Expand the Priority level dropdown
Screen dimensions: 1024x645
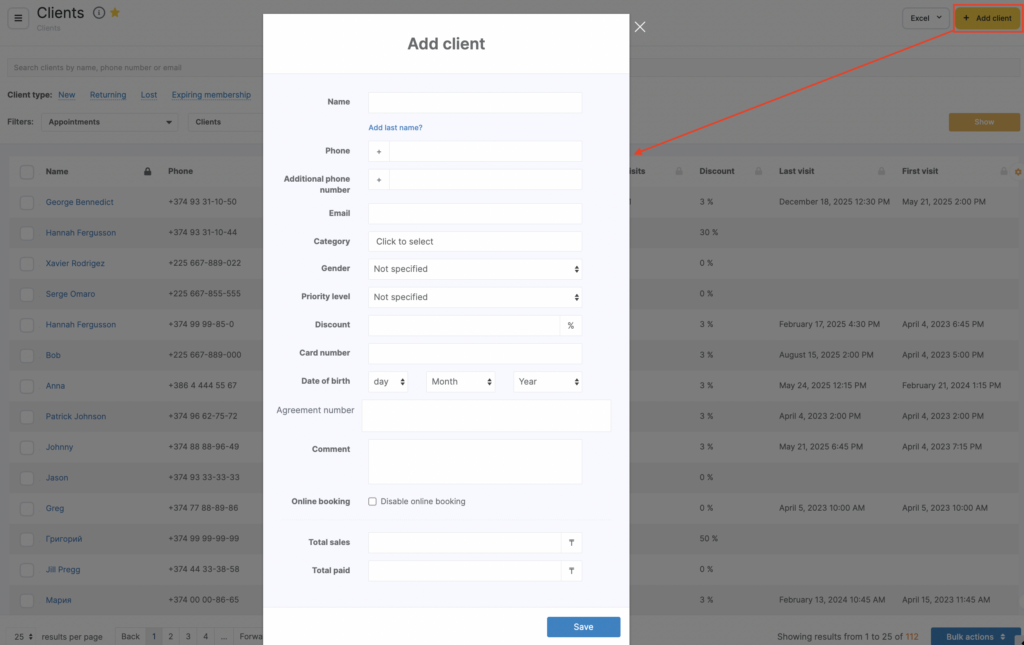pyautogui.click(x=475, y=297)
